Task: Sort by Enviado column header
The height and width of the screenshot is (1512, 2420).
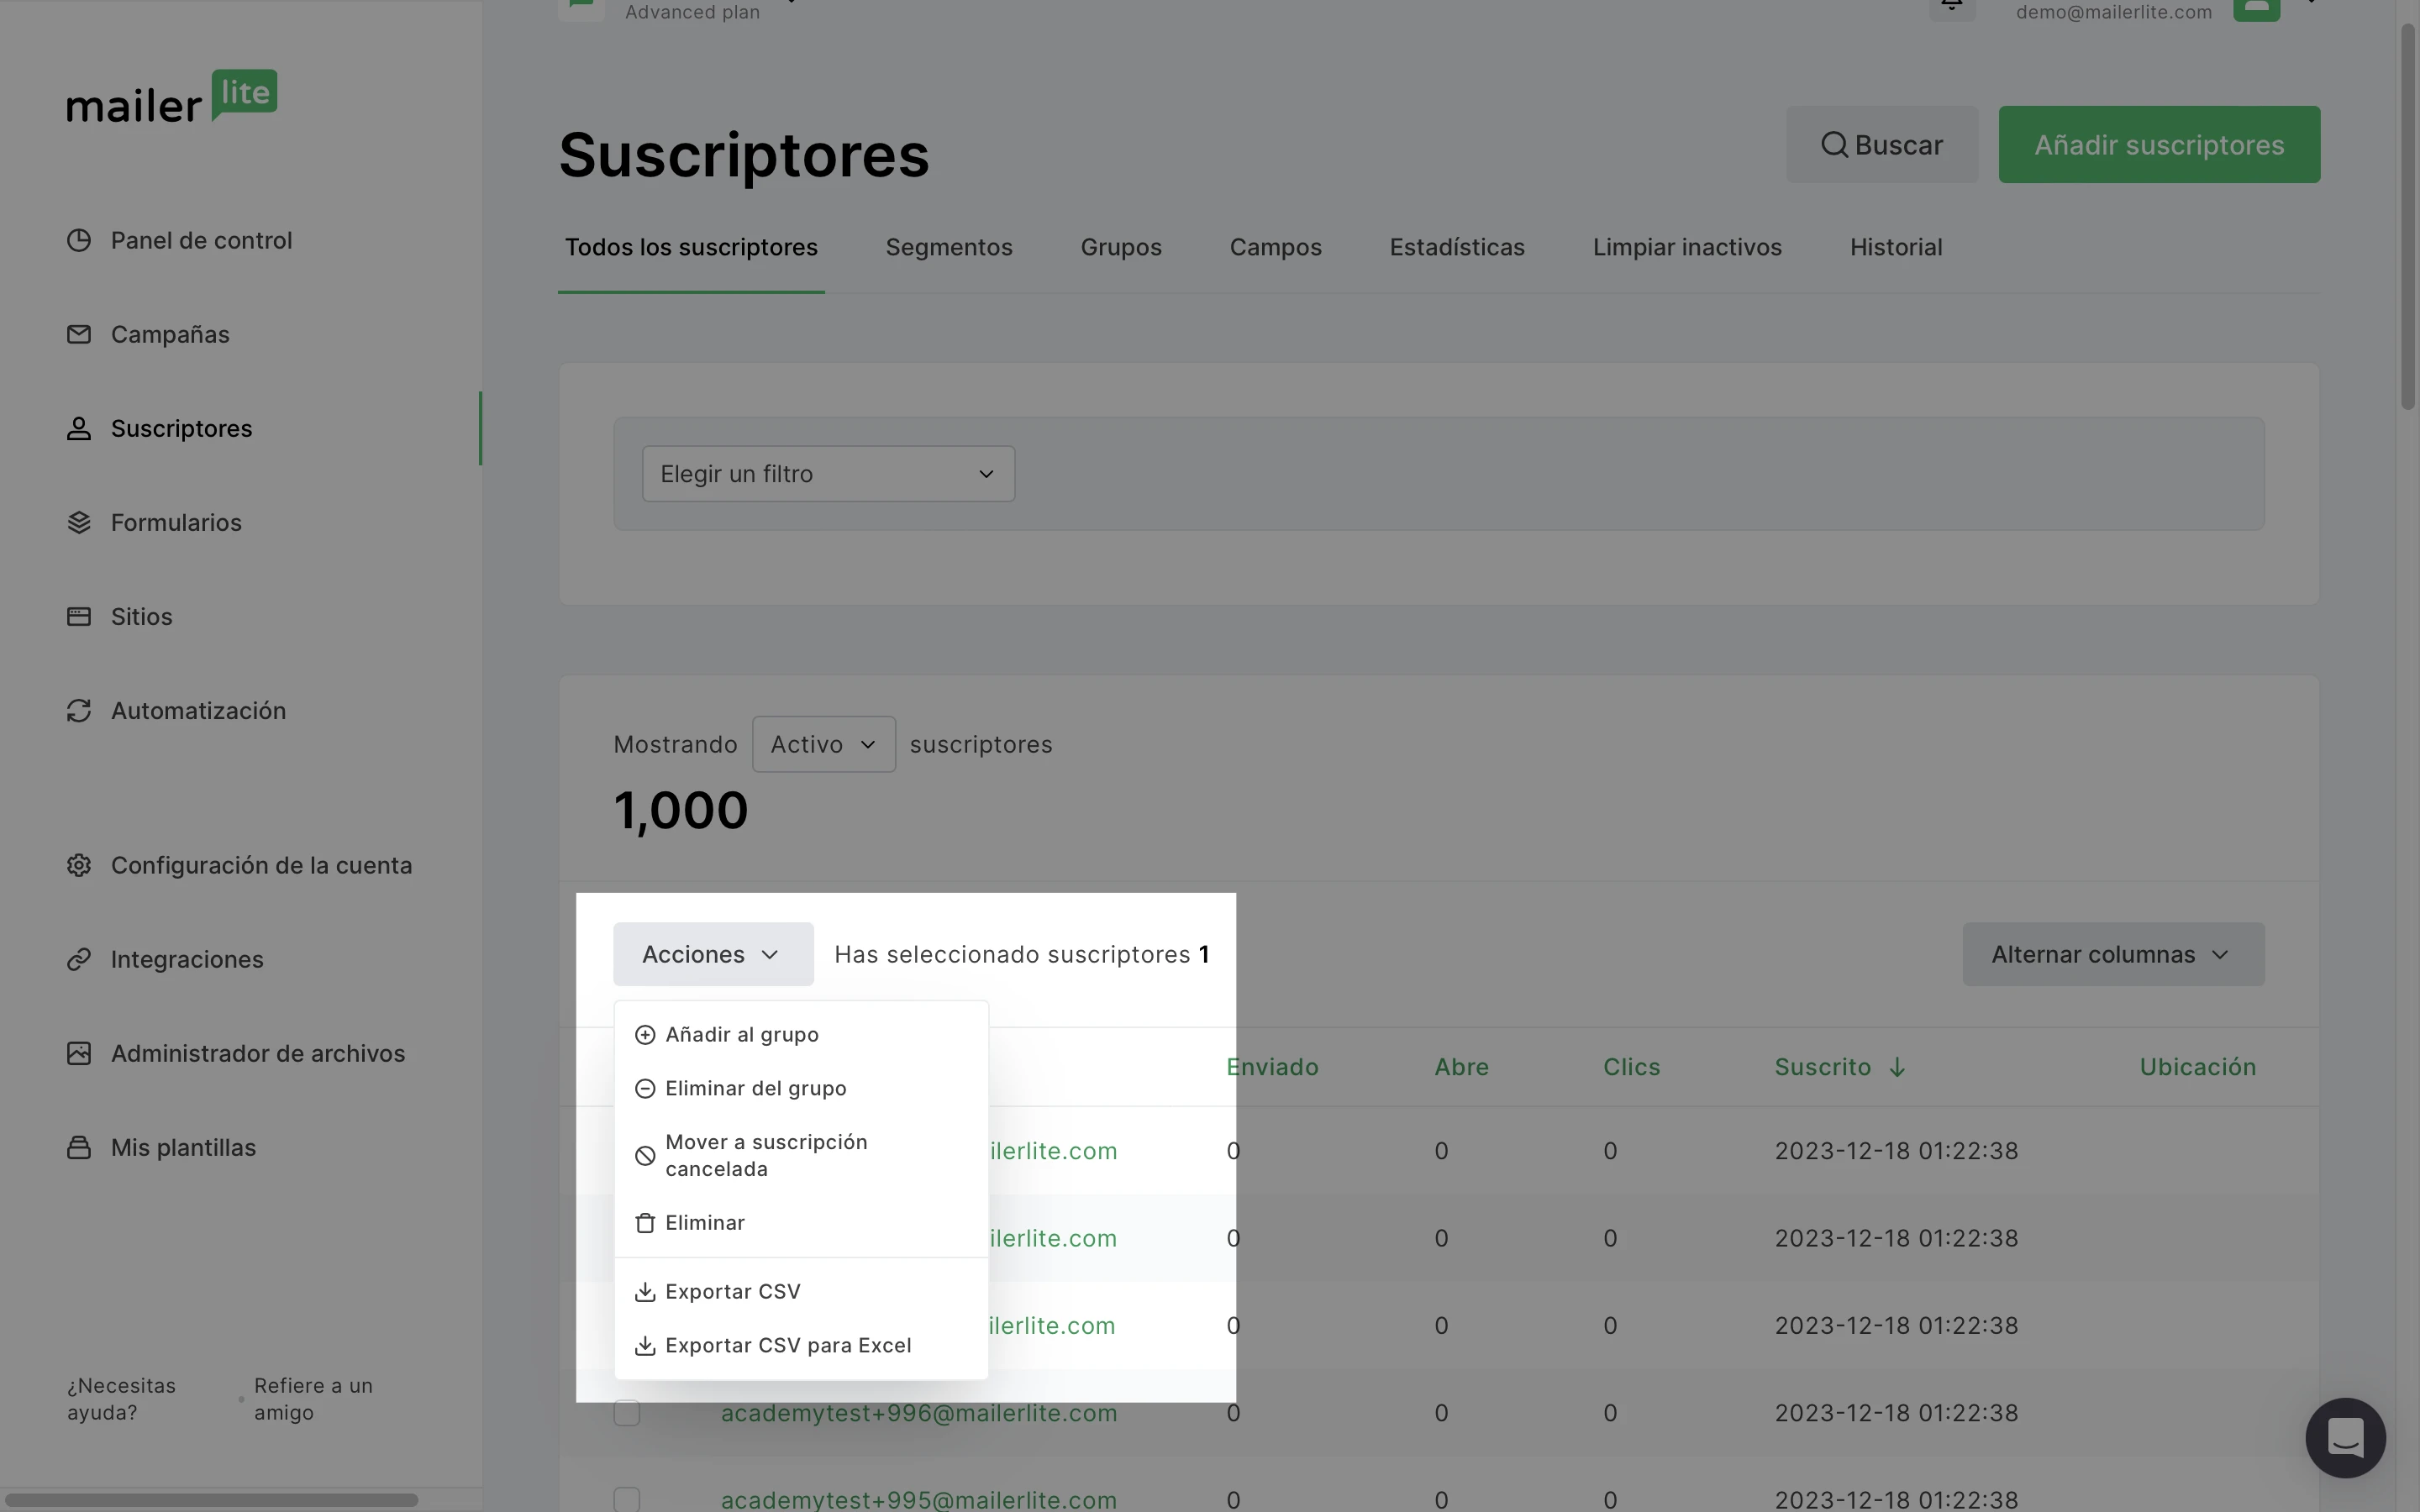Action: click(x=1272, y=1067)
